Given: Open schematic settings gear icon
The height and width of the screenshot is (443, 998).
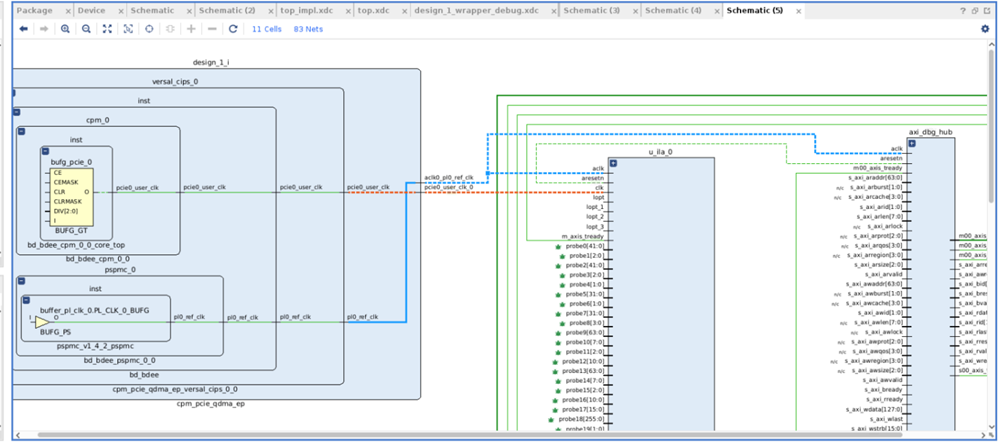Looking at the screenshot, I should (x=985, y=29).
